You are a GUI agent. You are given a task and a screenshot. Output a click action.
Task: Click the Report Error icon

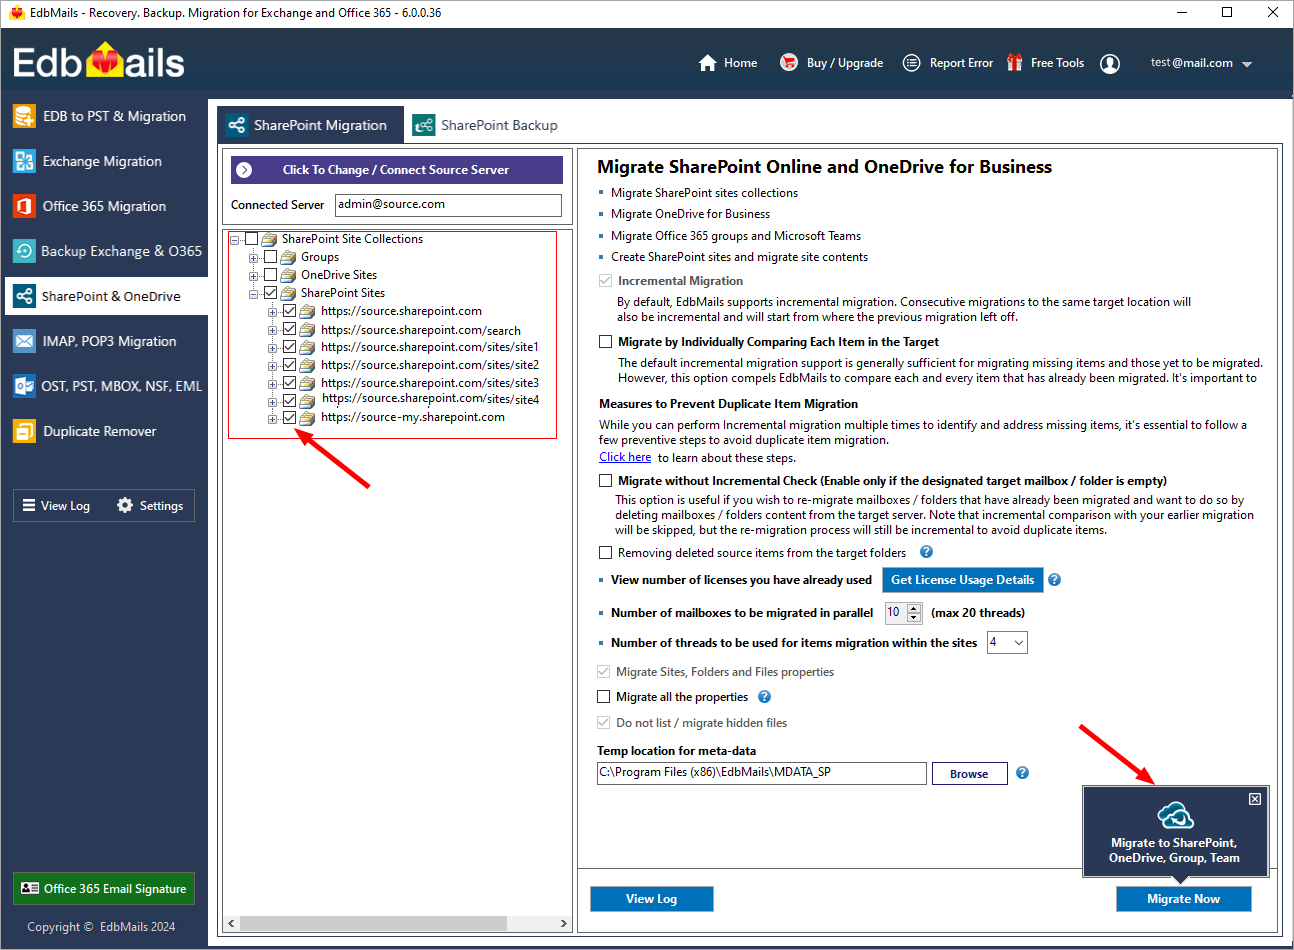pos(911,63)
